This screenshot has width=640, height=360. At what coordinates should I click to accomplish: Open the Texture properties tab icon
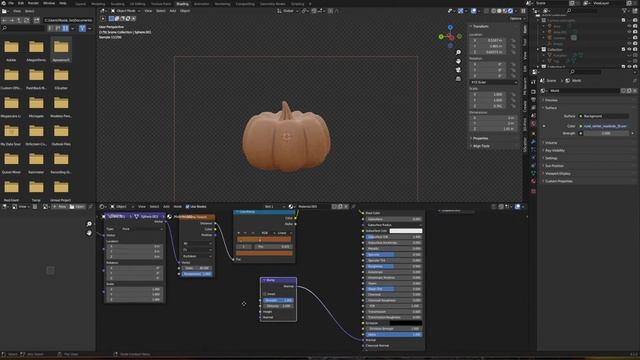point(533,191)
